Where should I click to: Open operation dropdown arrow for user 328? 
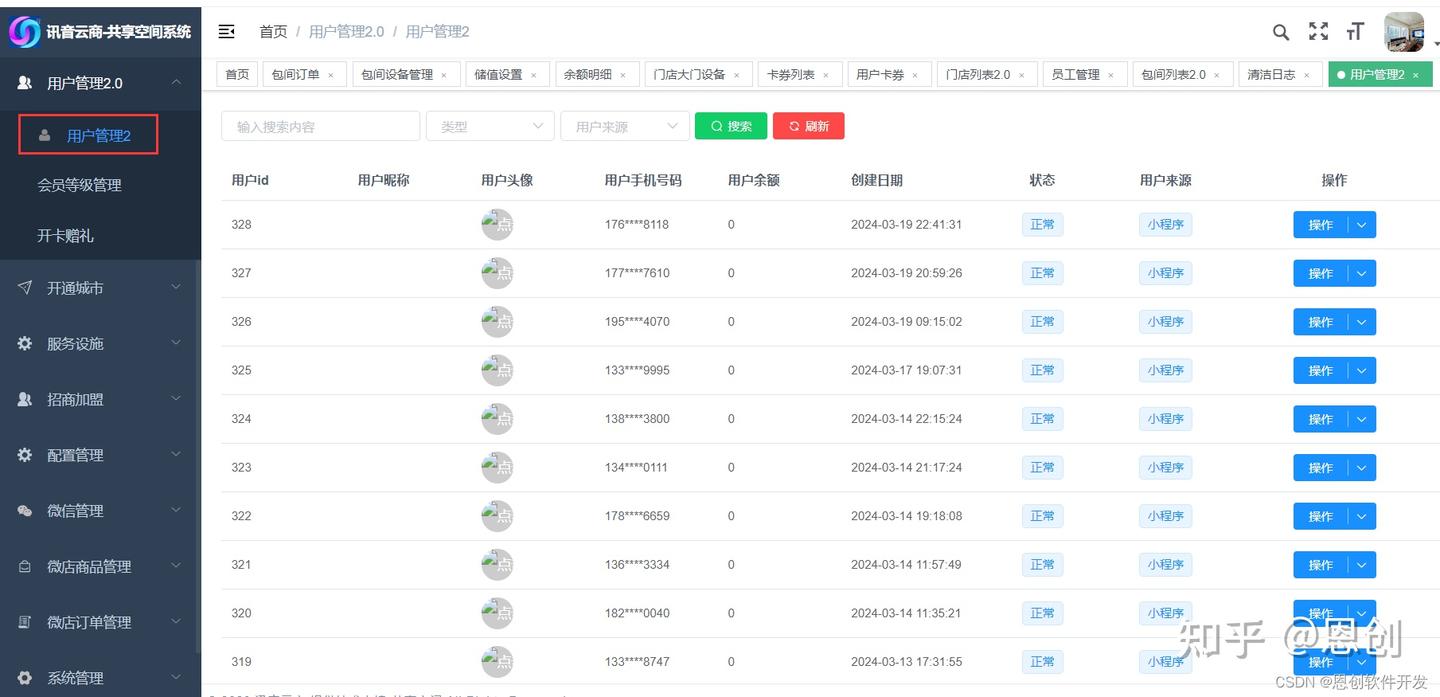tap(1362, 225)
